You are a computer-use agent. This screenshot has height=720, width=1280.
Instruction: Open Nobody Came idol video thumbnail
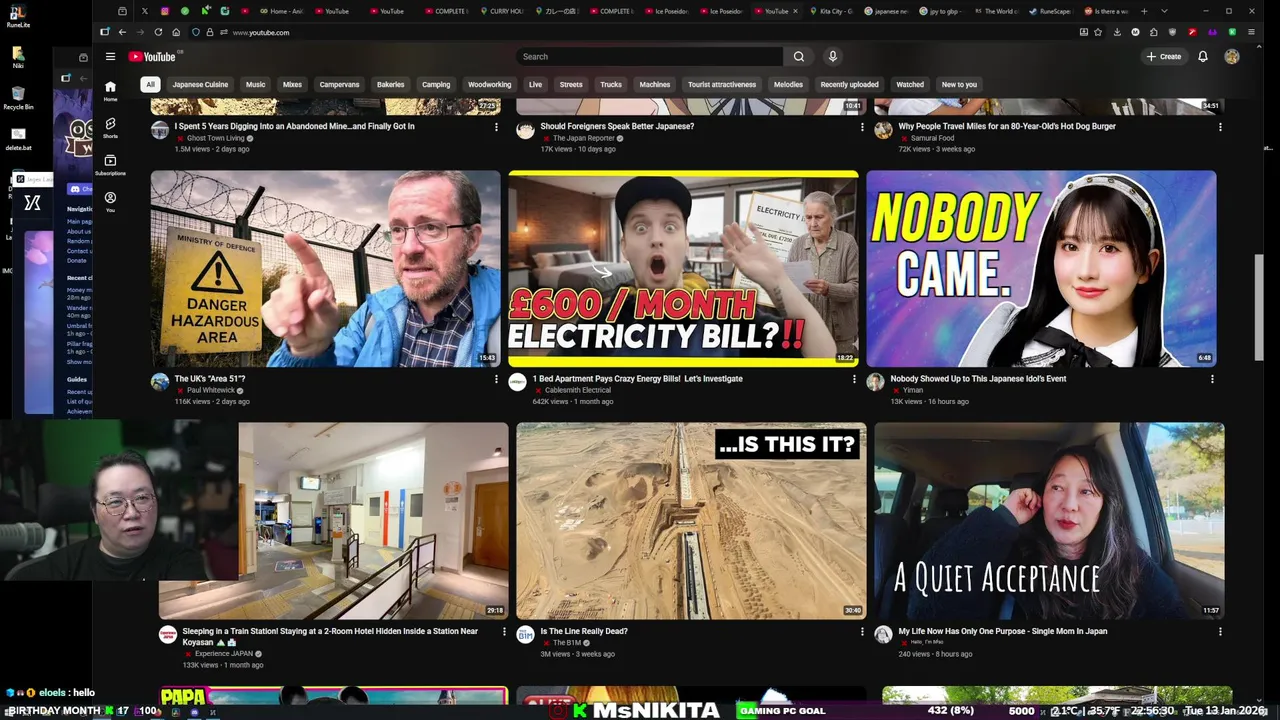pos(1041,268)
